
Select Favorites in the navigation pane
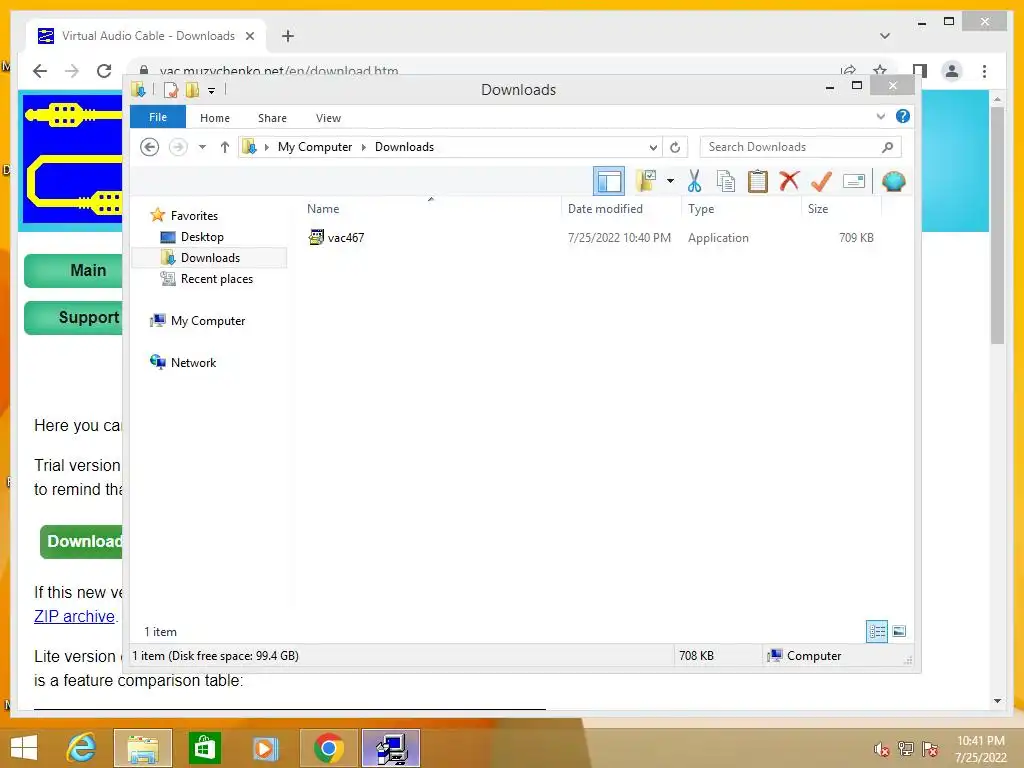pos(194,216)
